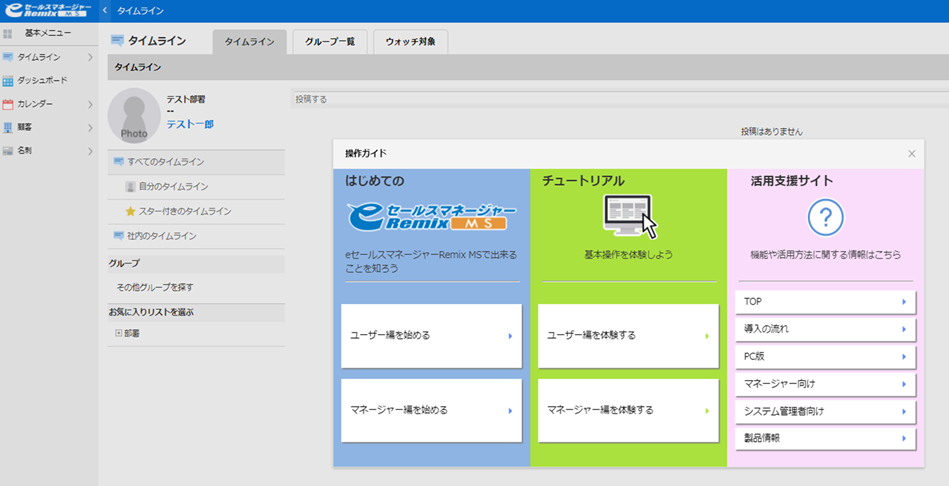Expand the カレンダー sidebar submenu arrow
This screenshot has width=949, height=486.
pos(90,104)
